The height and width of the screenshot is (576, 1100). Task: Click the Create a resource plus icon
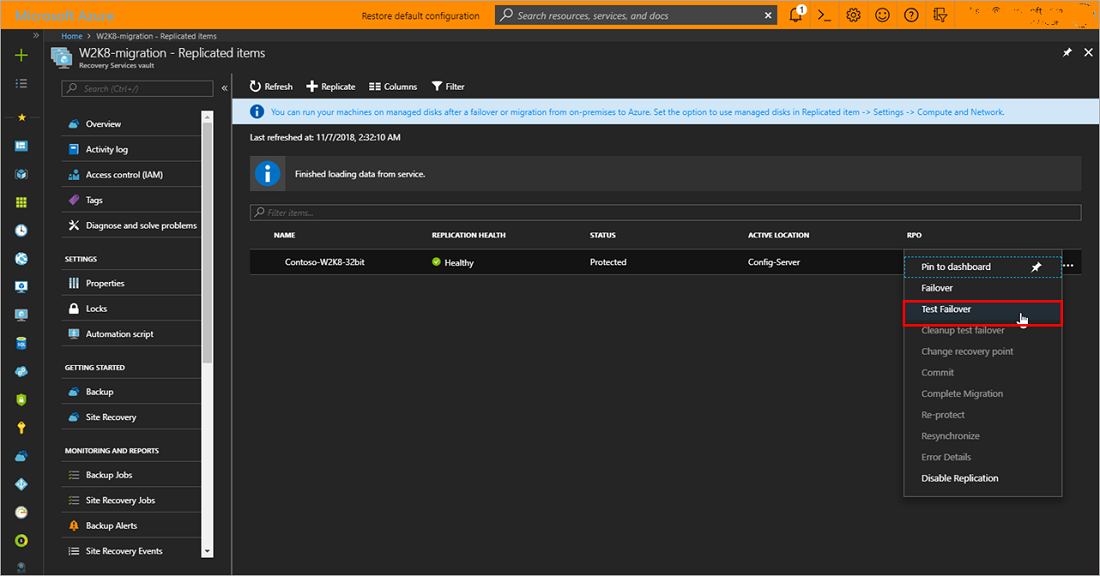(20, 55)
